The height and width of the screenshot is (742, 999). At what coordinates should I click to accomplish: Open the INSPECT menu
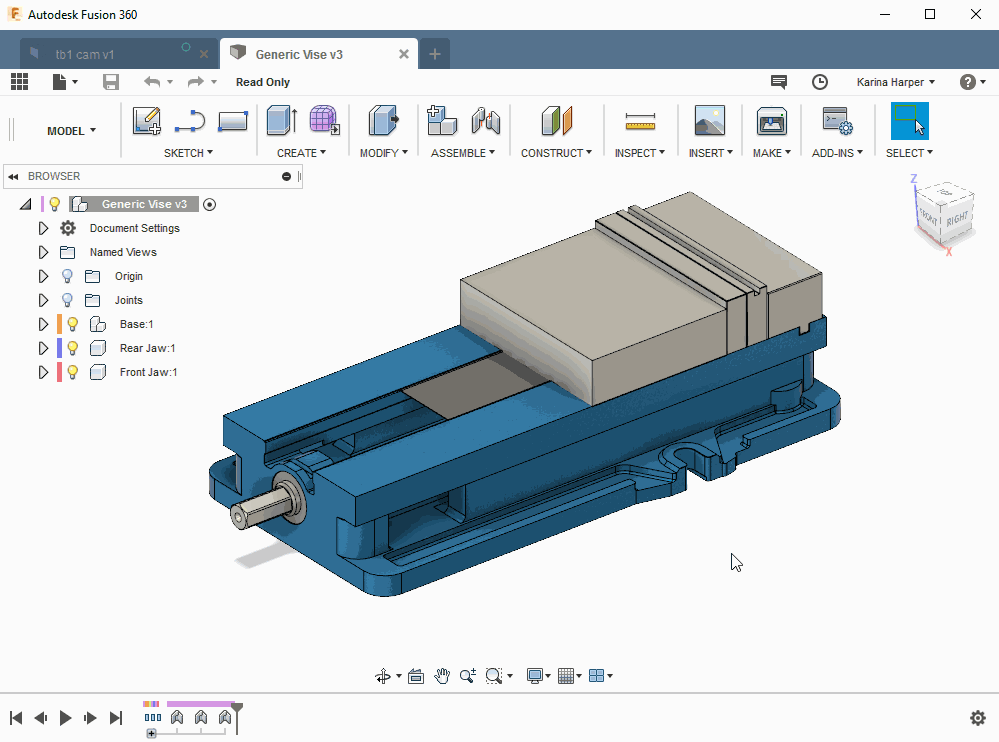(x=640, y=153)
